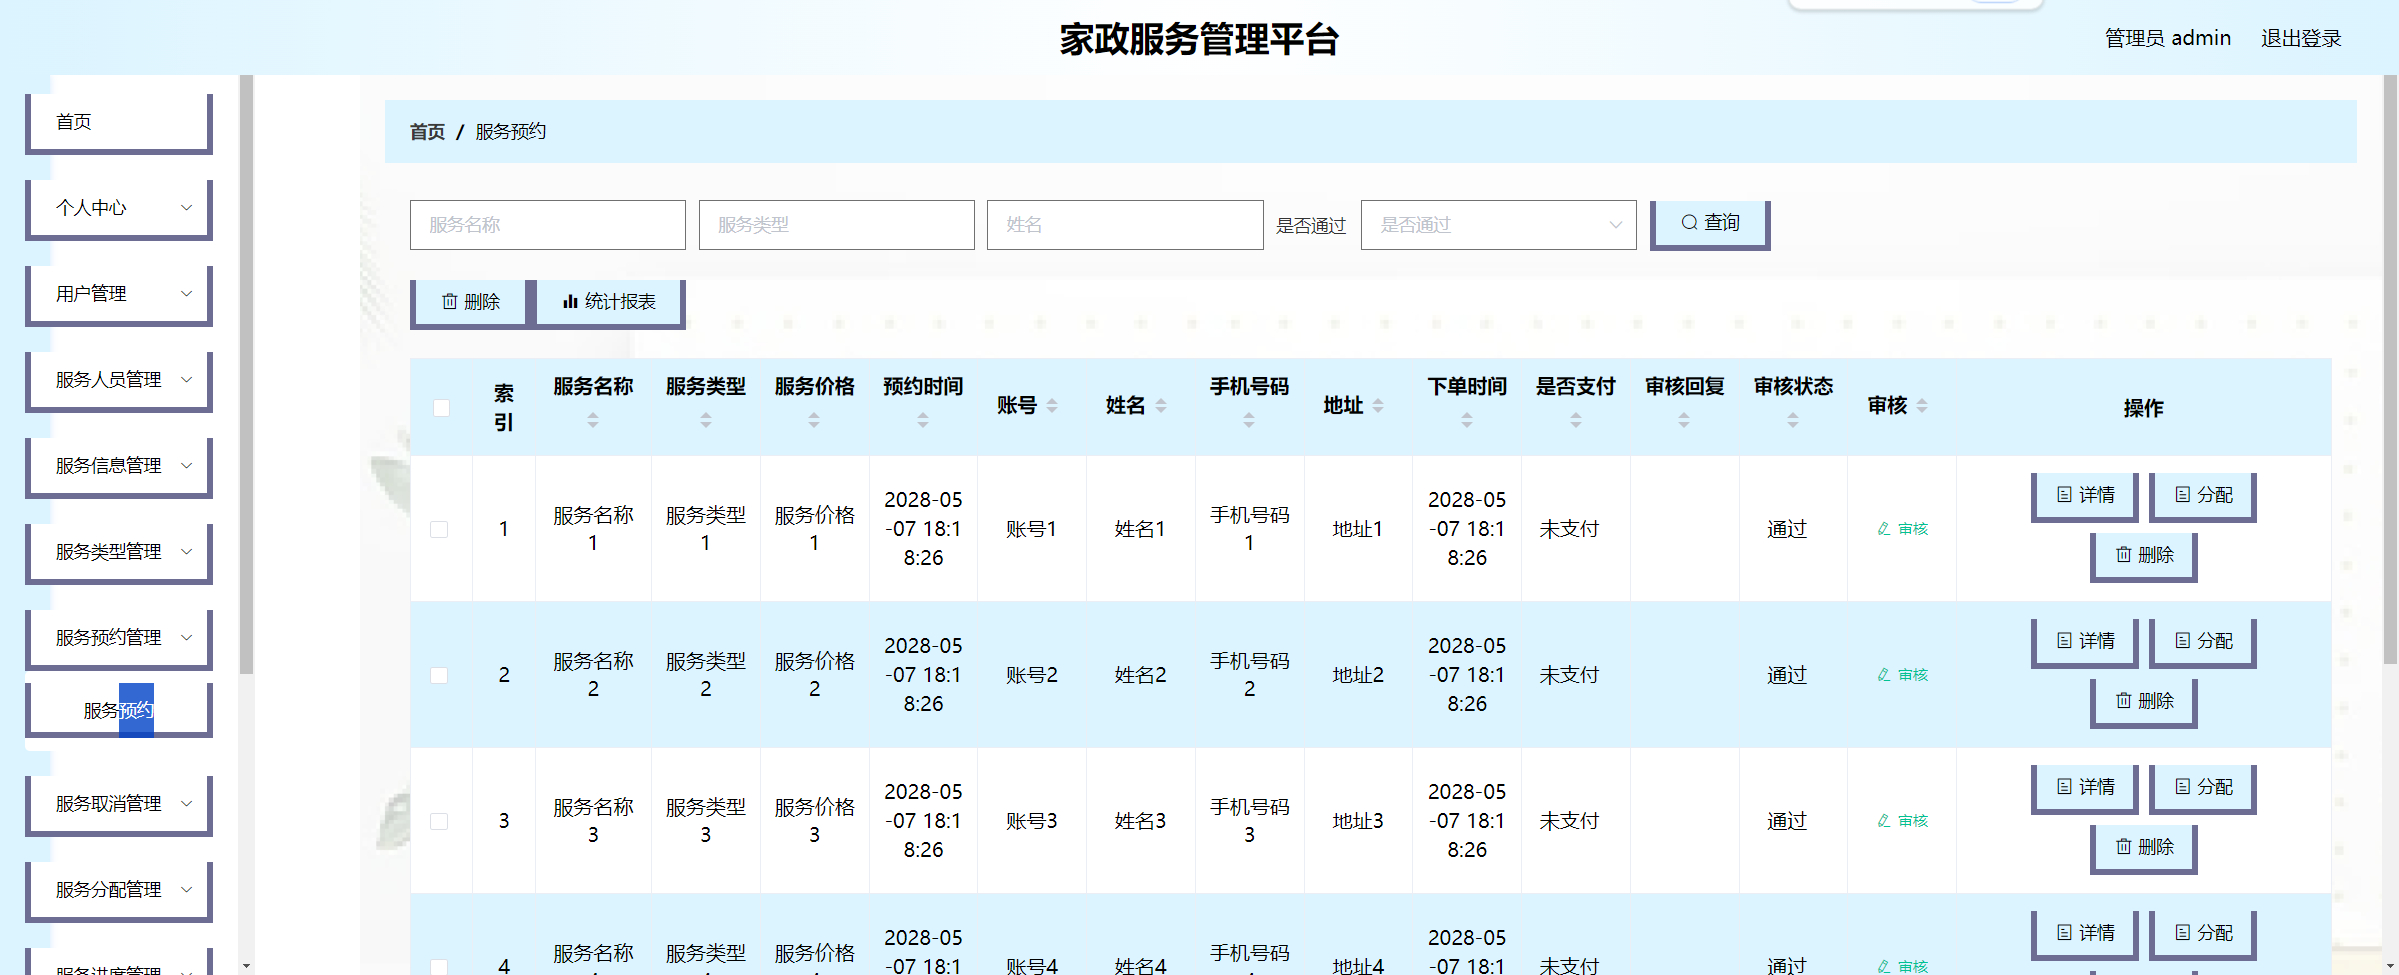Click the trash delete icon in row 3
The height and width of the screenshot is (975, 2399).
click(2123, 847)
